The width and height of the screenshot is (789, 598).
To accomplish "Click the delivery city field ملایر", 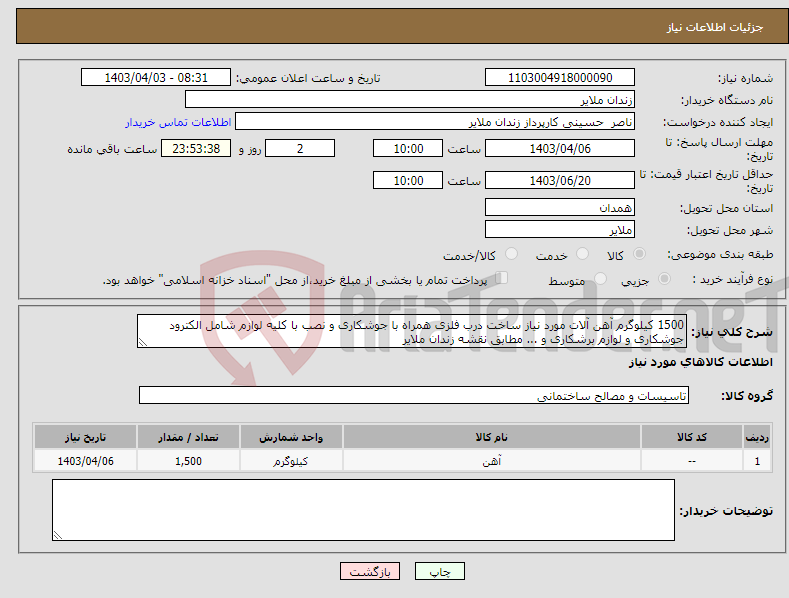I will coord(560,230).
